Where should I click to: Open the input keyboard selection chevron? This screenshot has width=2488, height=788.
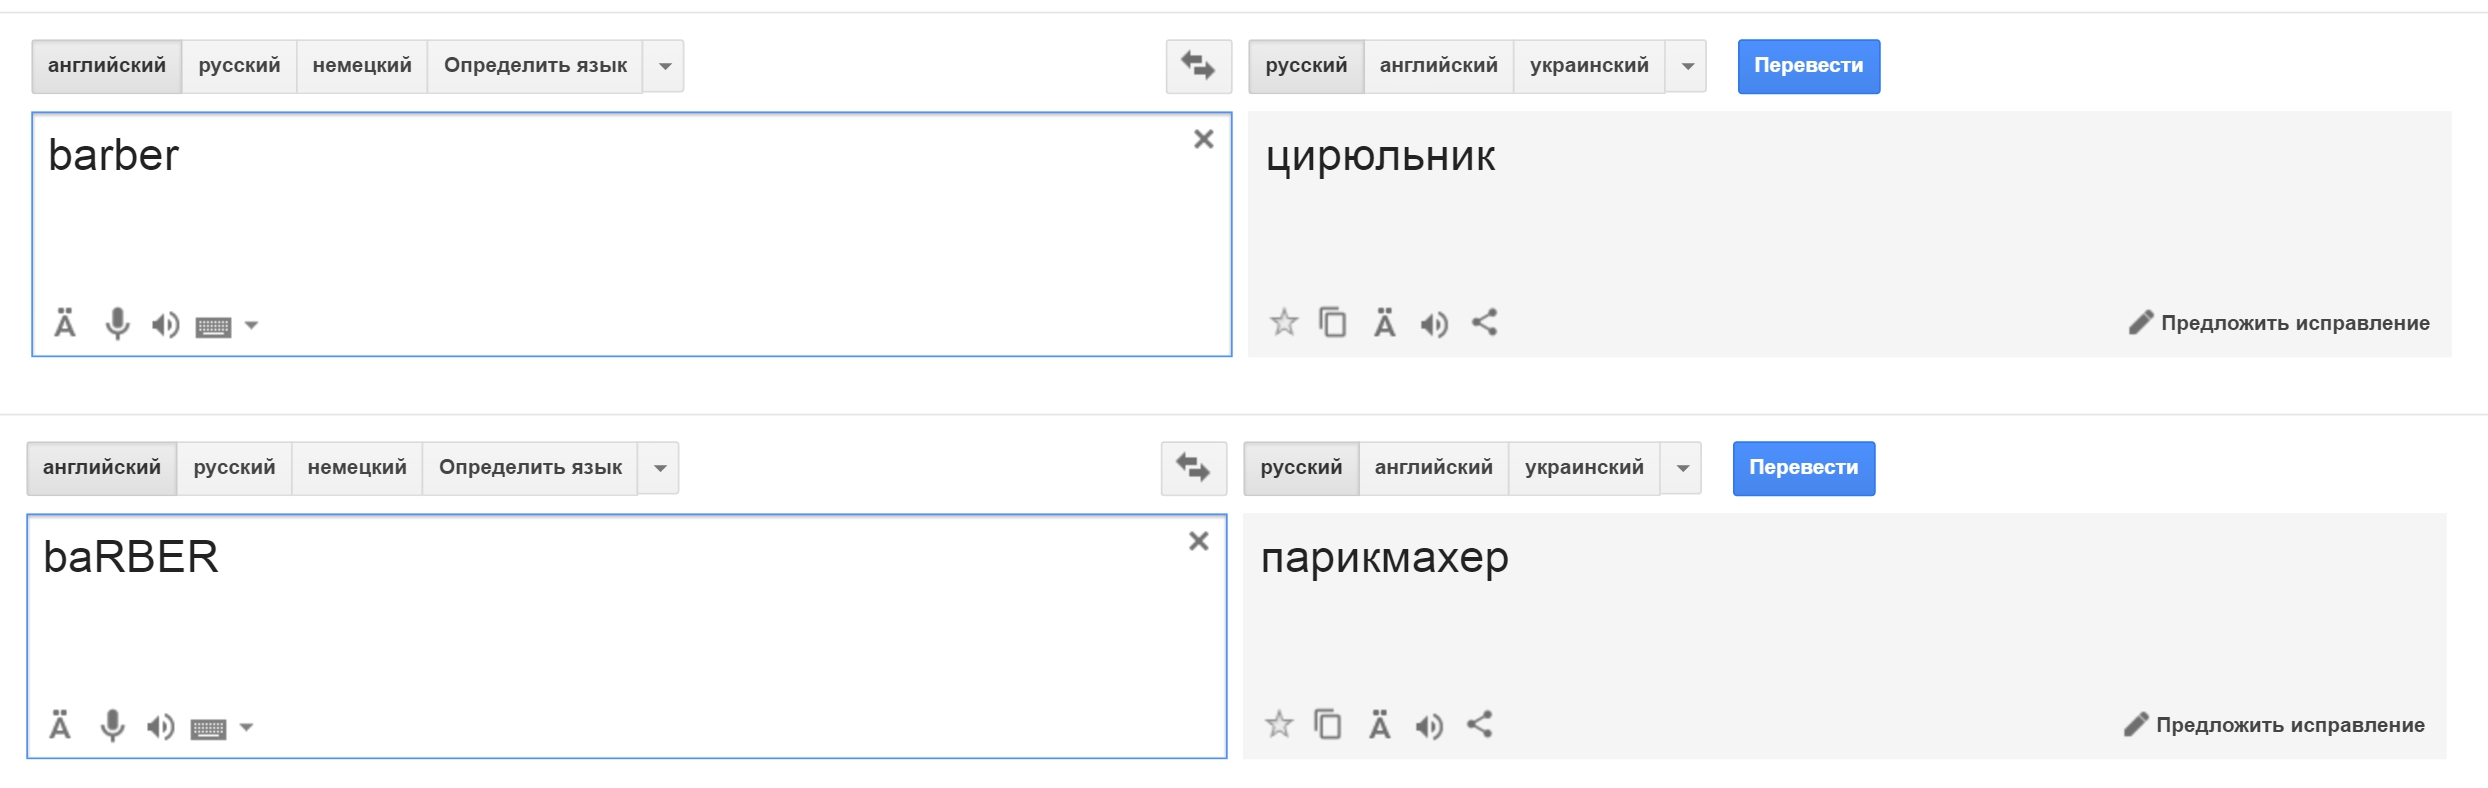[x=251, y=324]
